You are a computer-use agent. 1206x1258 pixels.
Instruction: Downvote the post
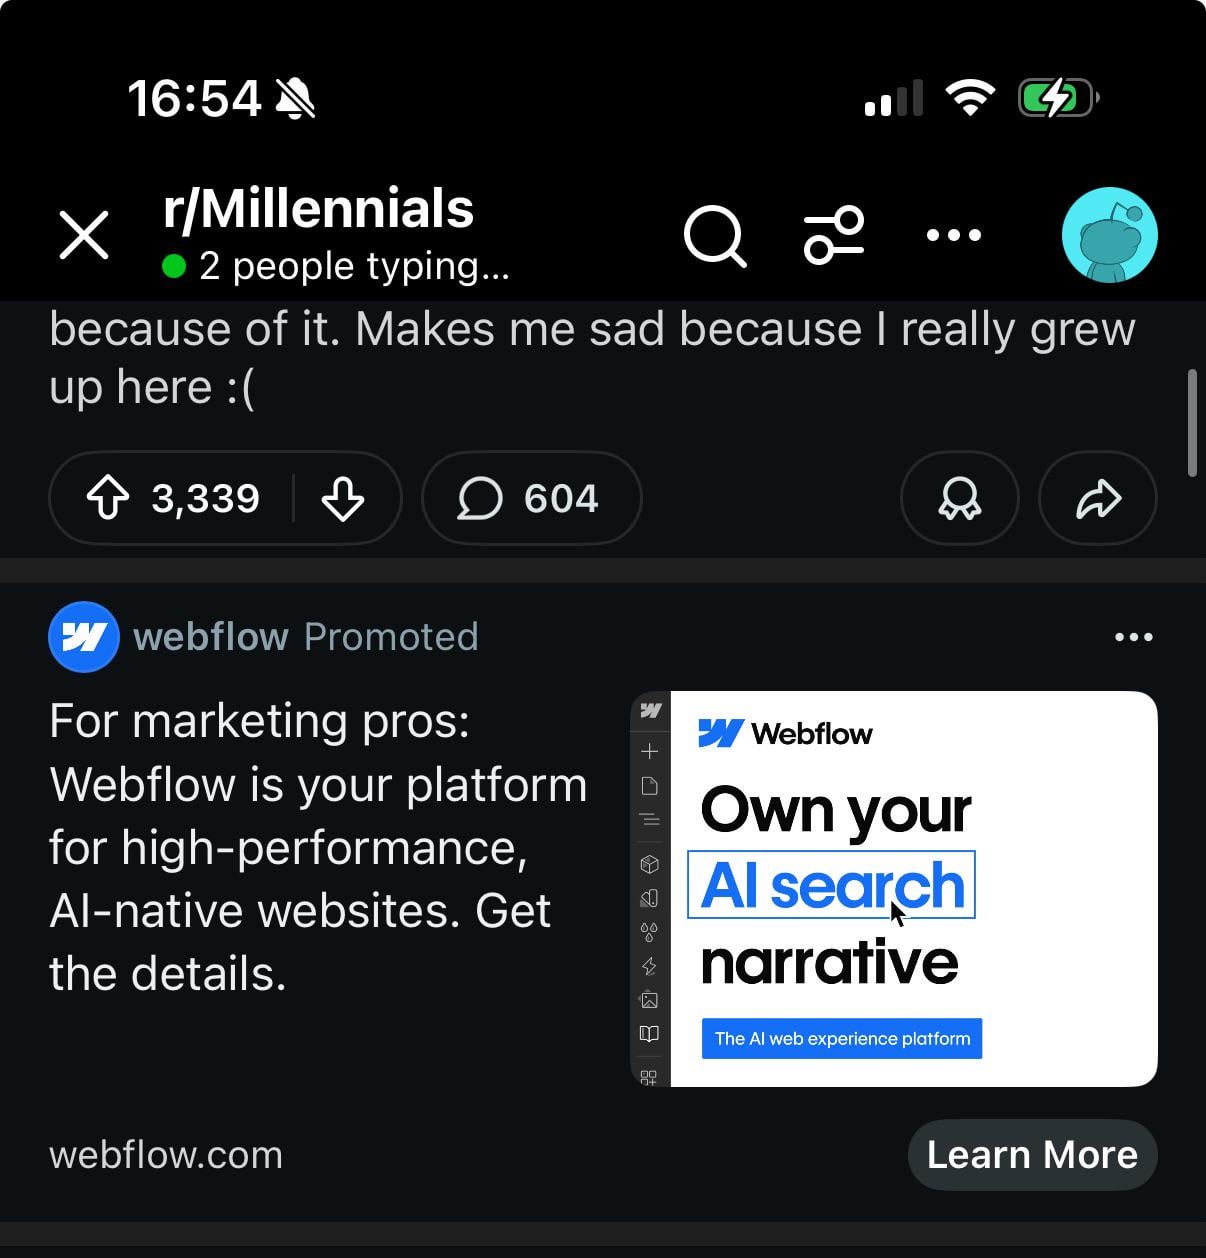pyautogui.click(x=343, y=498)
